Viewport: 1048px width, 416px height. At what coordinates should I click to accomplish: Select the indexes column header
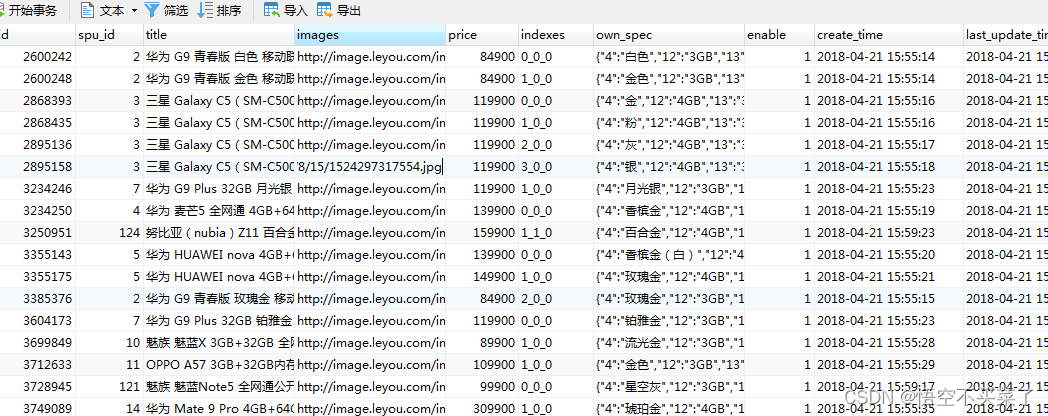click(x=556, y=35)
